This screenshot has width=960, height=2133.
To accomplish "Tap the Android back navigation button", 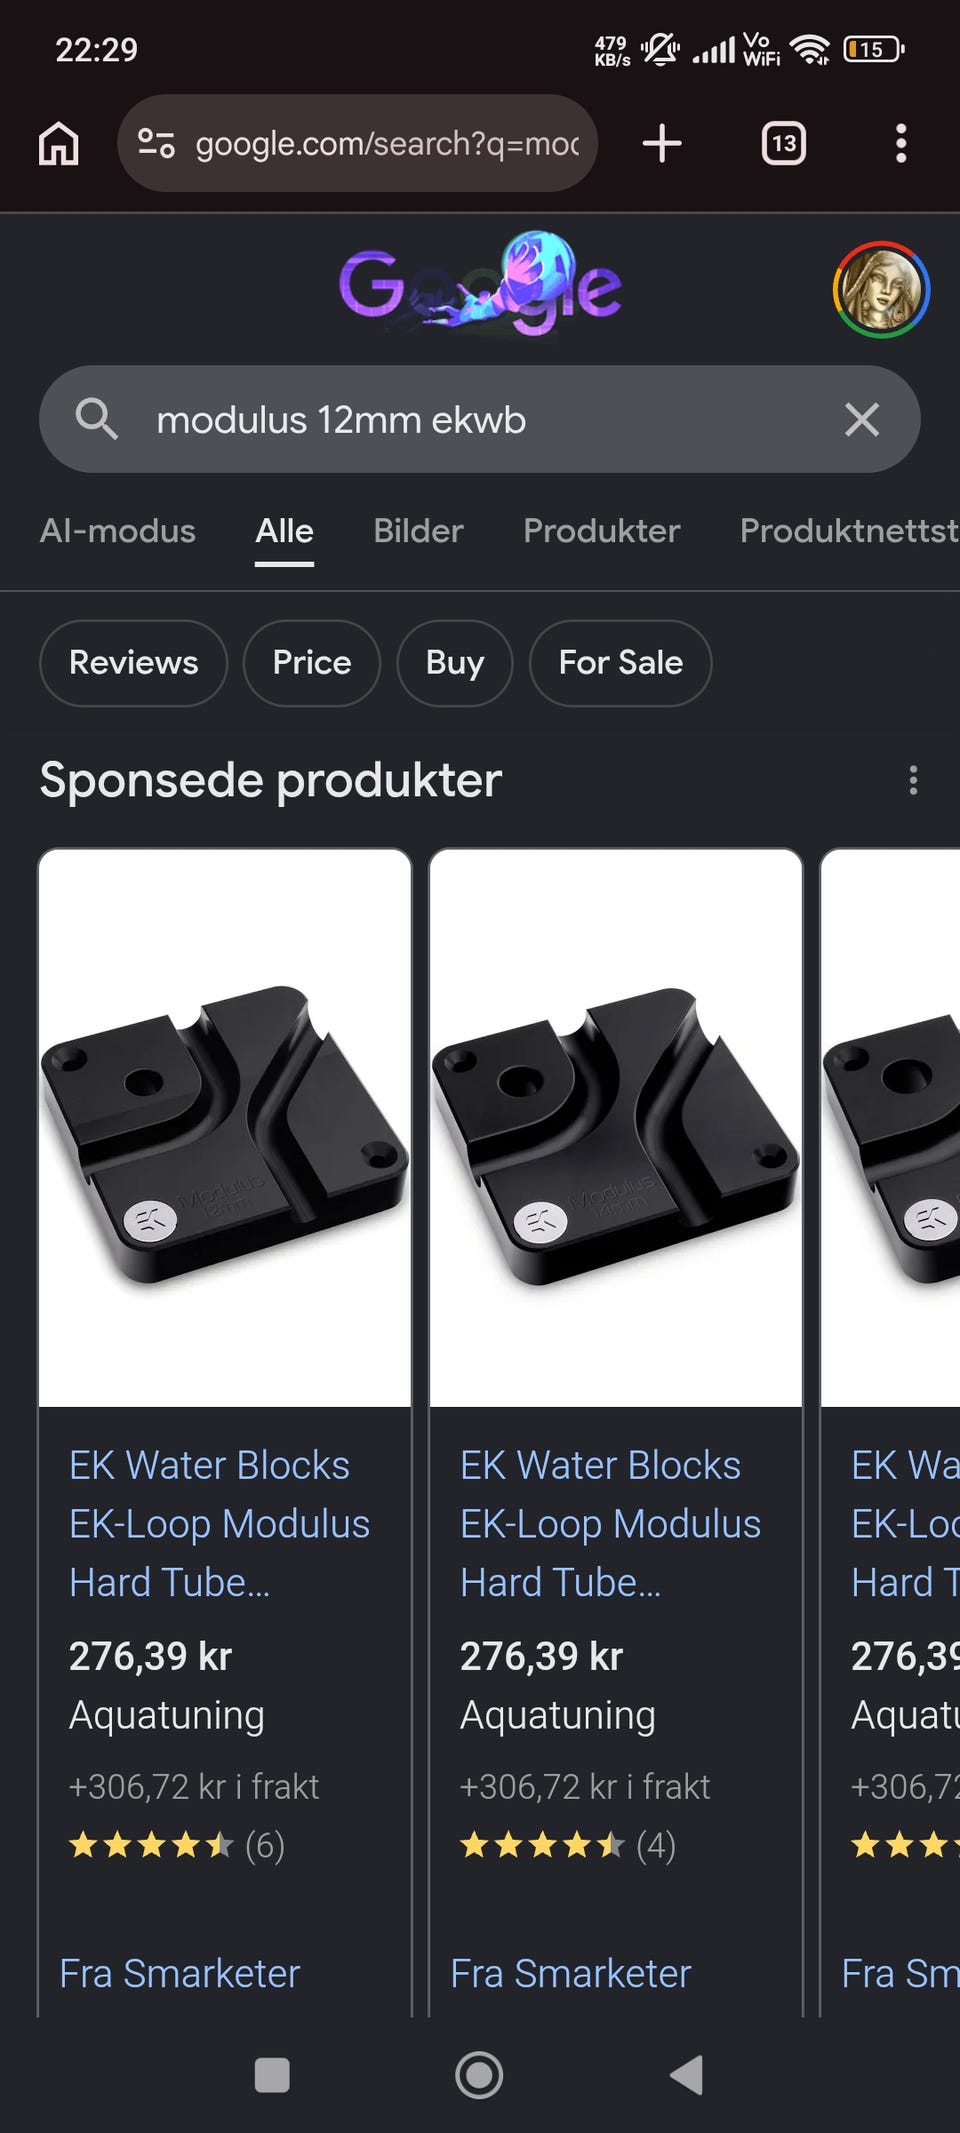I will (686, 2075).
